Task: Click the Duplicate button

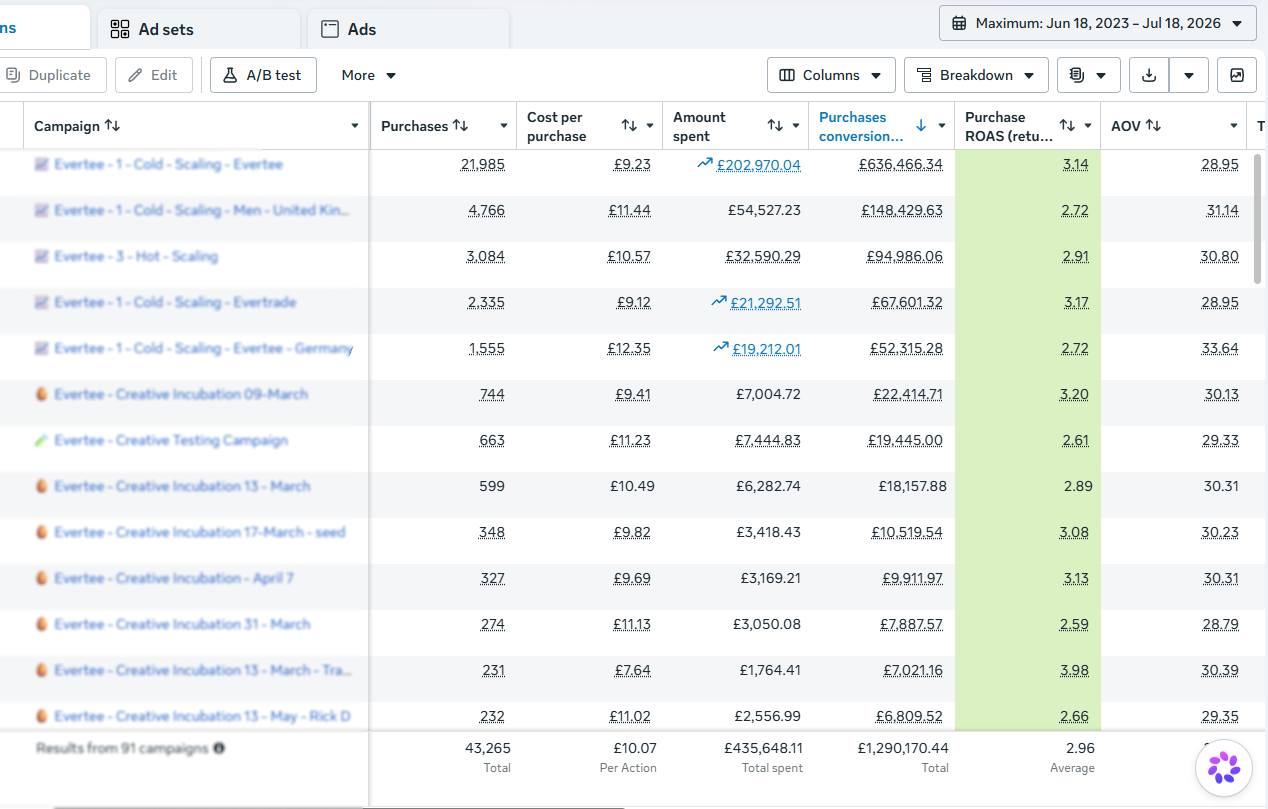Action: [49, 75]
